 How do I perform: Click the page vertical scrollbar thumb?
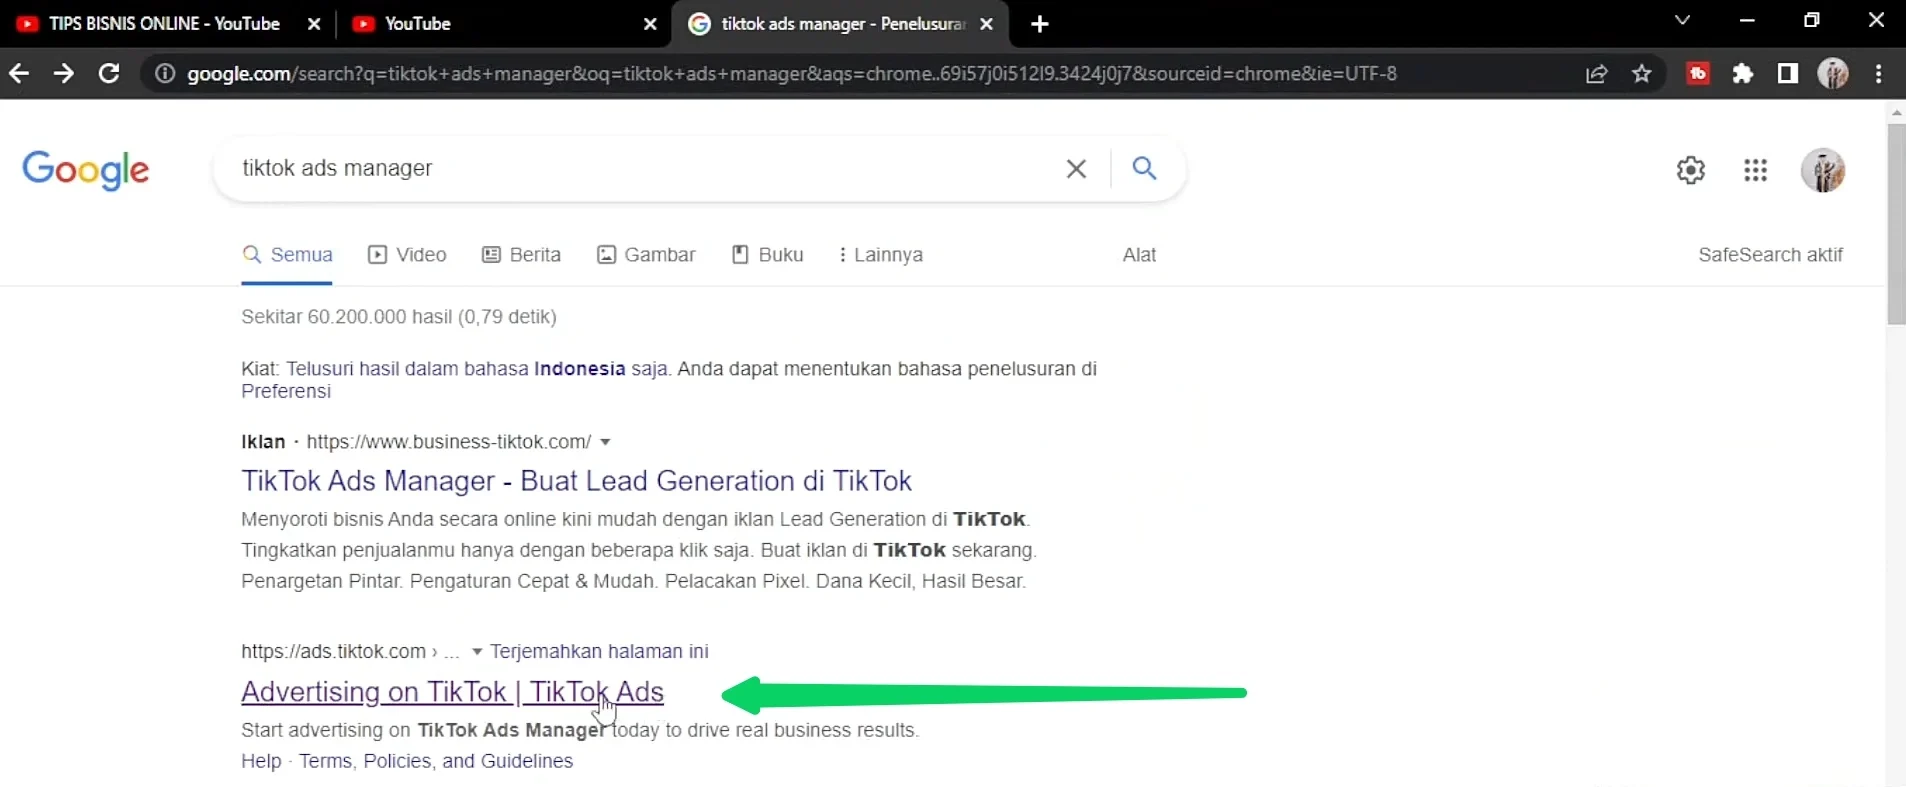(1896, 225)
